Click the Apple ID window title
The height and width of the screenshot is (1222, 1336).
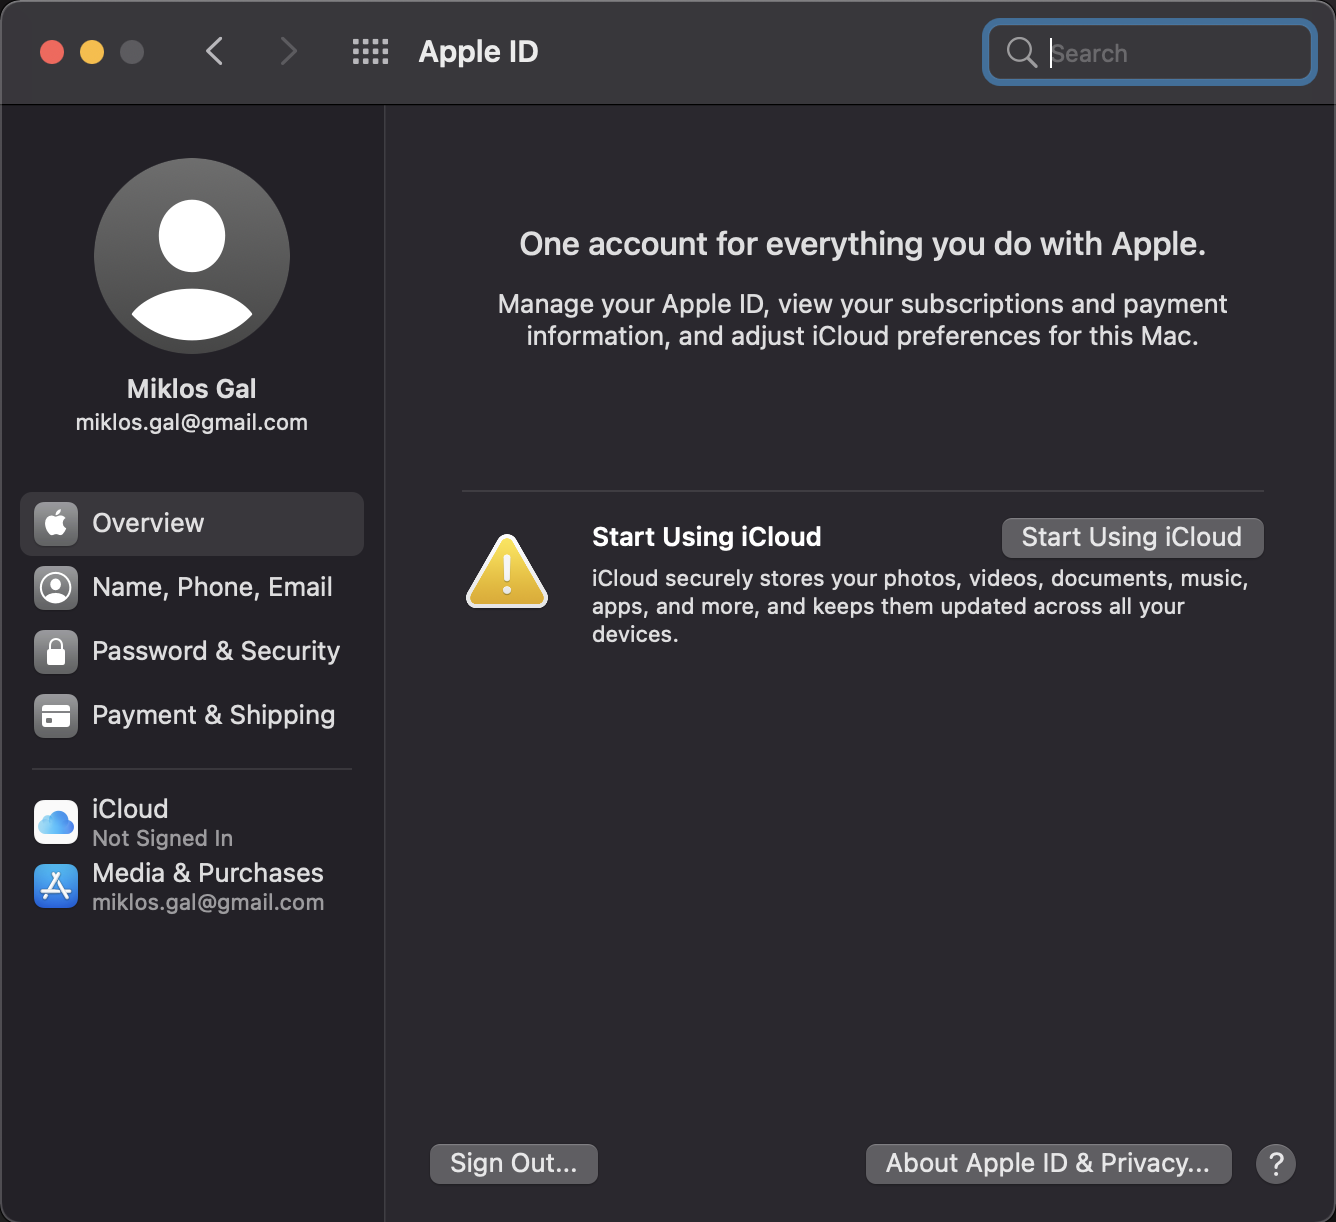pos(479,51)
